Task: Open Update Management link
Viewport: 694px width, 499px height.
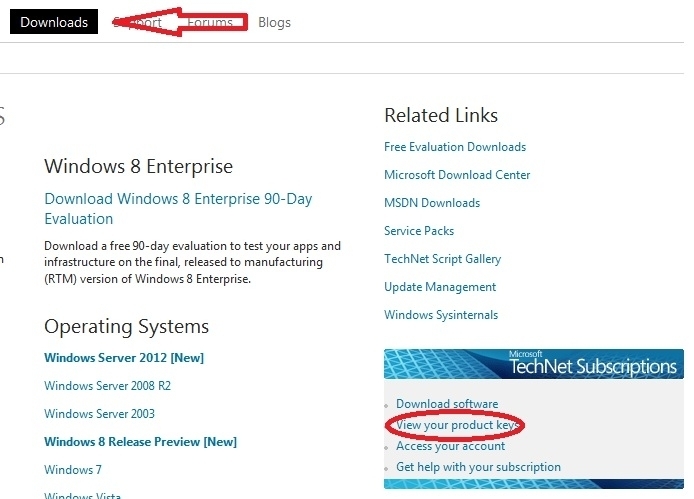Action: [x=440, y=287]
